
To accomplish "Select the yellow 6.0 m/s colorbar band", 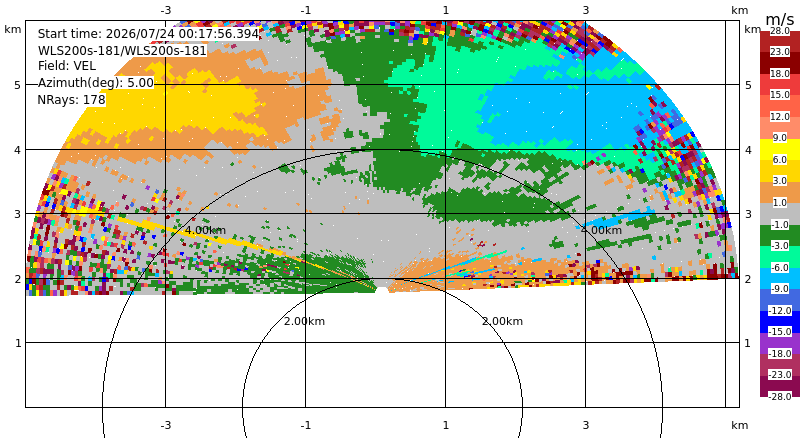I will click(780, 149).
